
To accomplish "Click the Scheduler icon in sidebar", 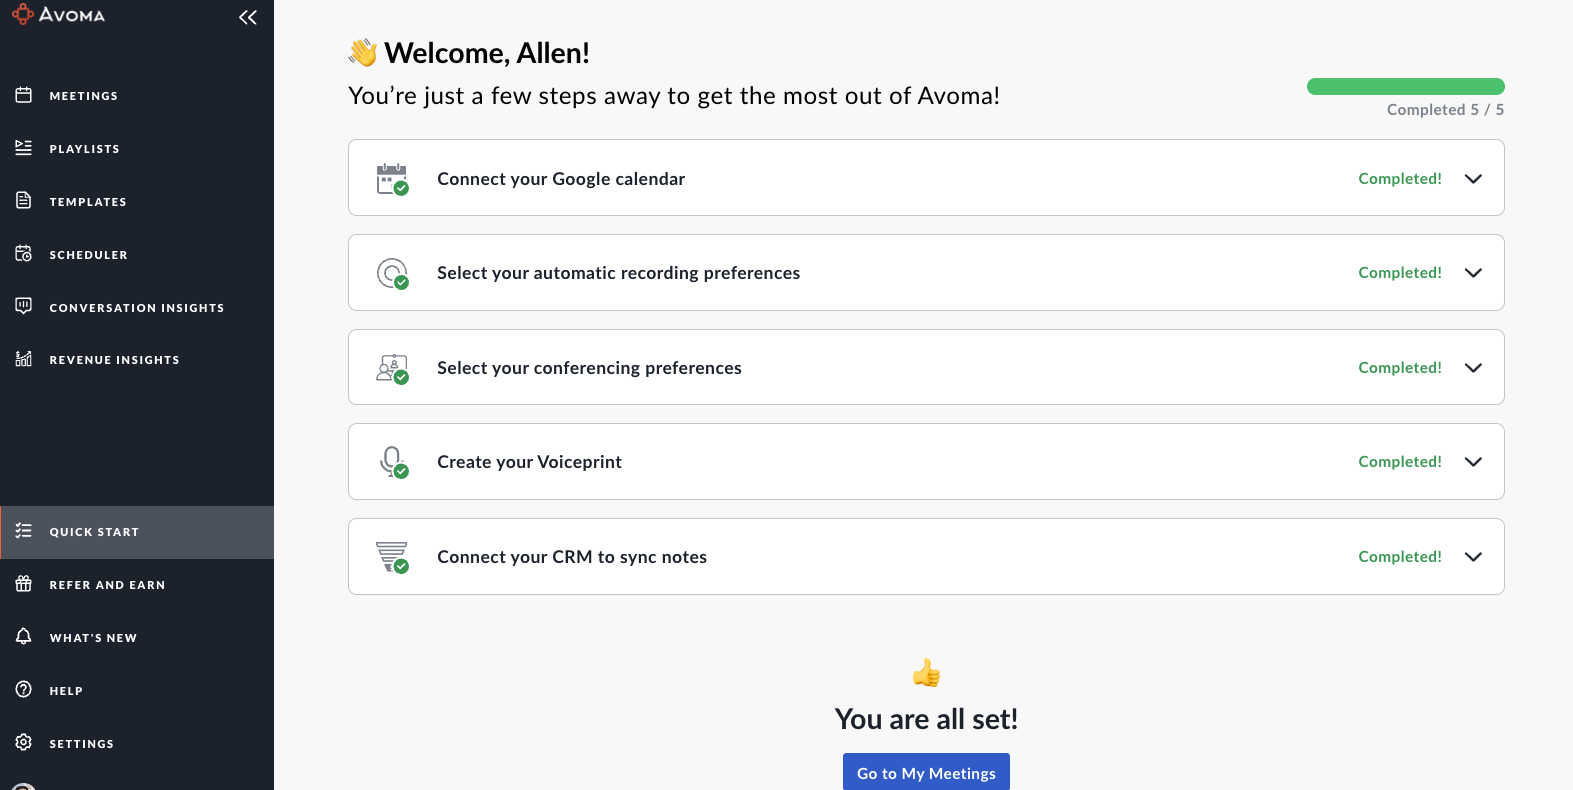I will point(24,254).
